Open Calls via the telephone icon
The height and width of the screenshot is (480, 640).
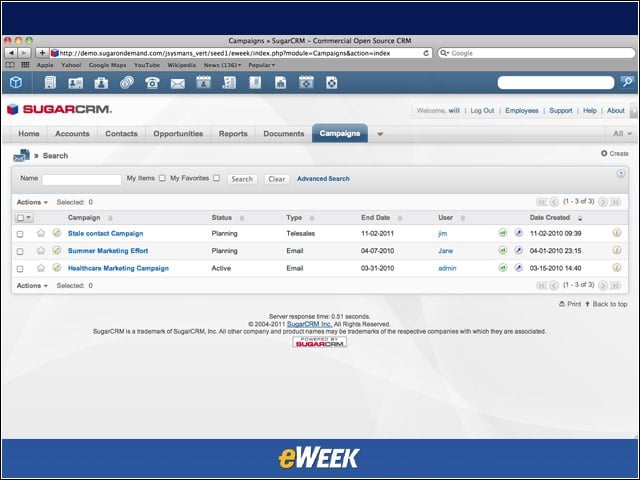pyautogui.click(x=152, y=83)
